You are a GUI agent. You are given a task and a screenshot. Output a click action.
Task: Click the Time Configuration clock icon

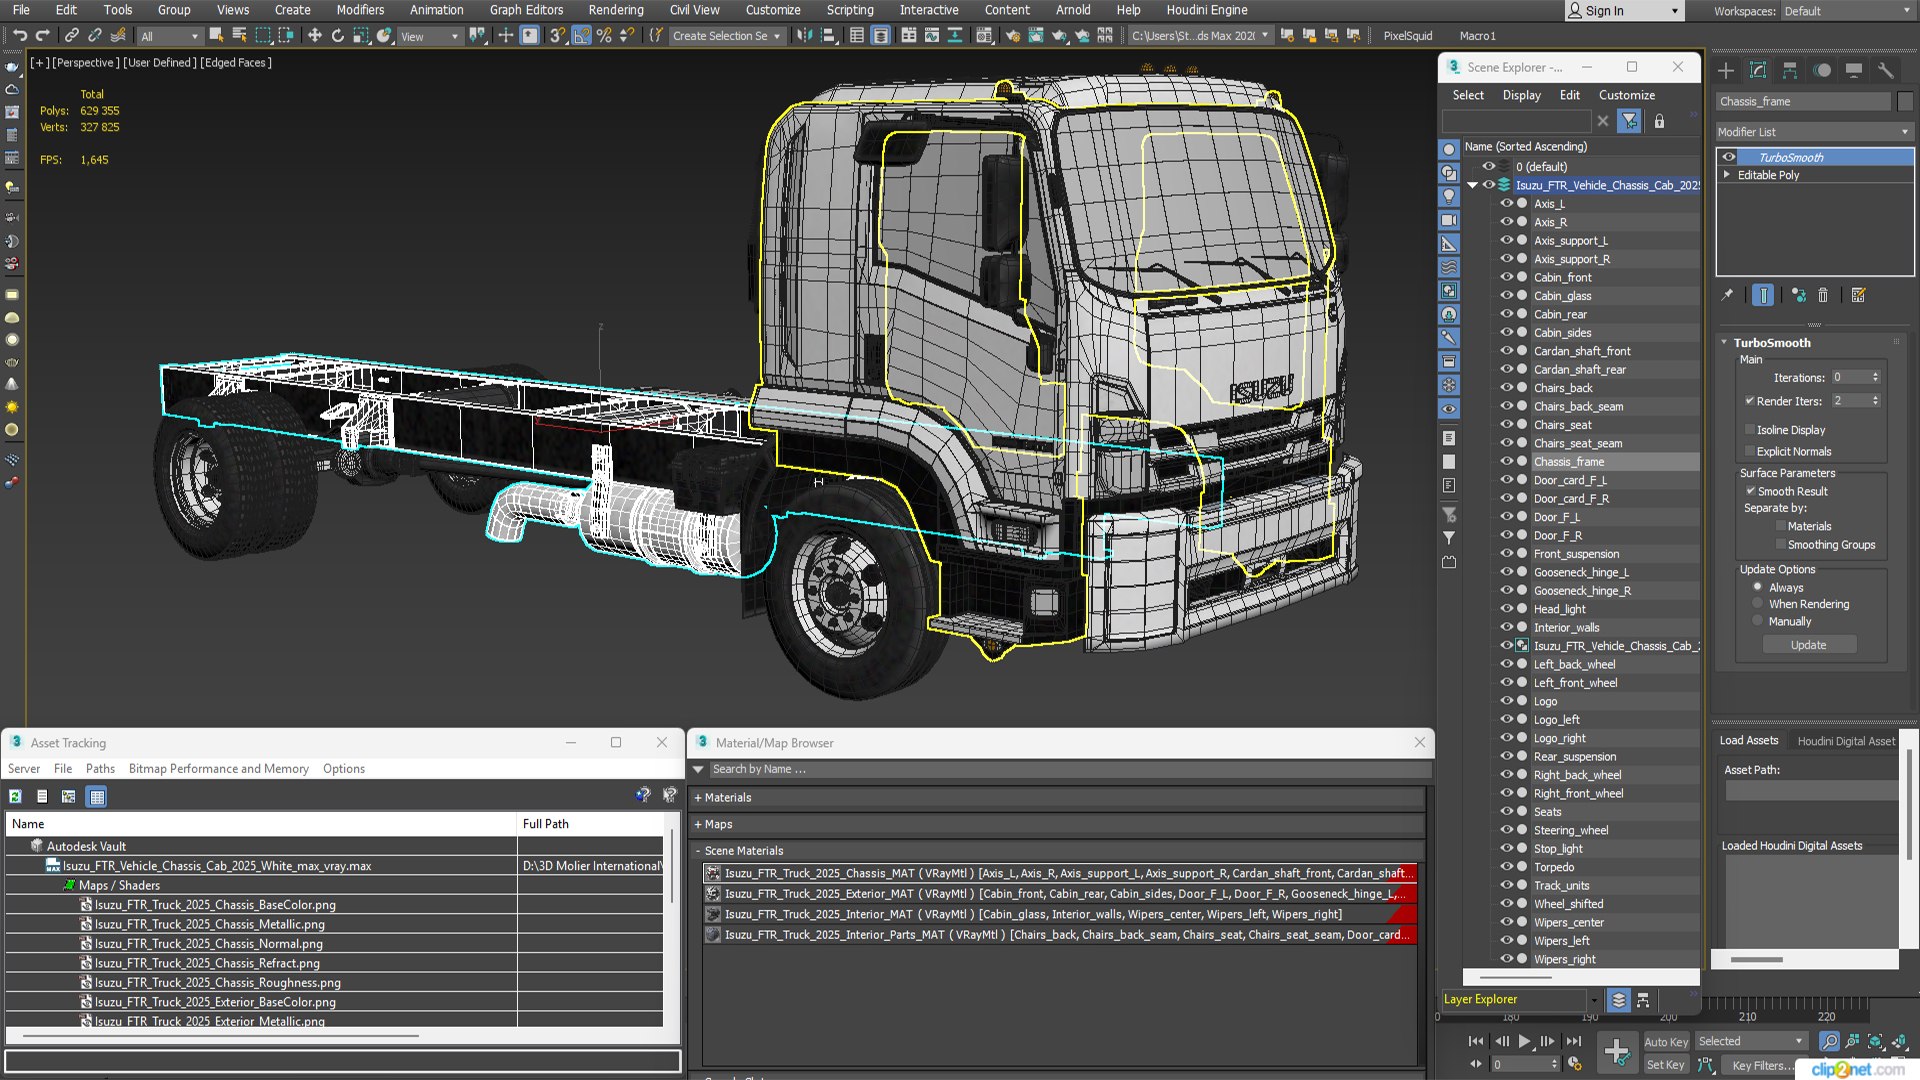[x=1575, y=1064]
